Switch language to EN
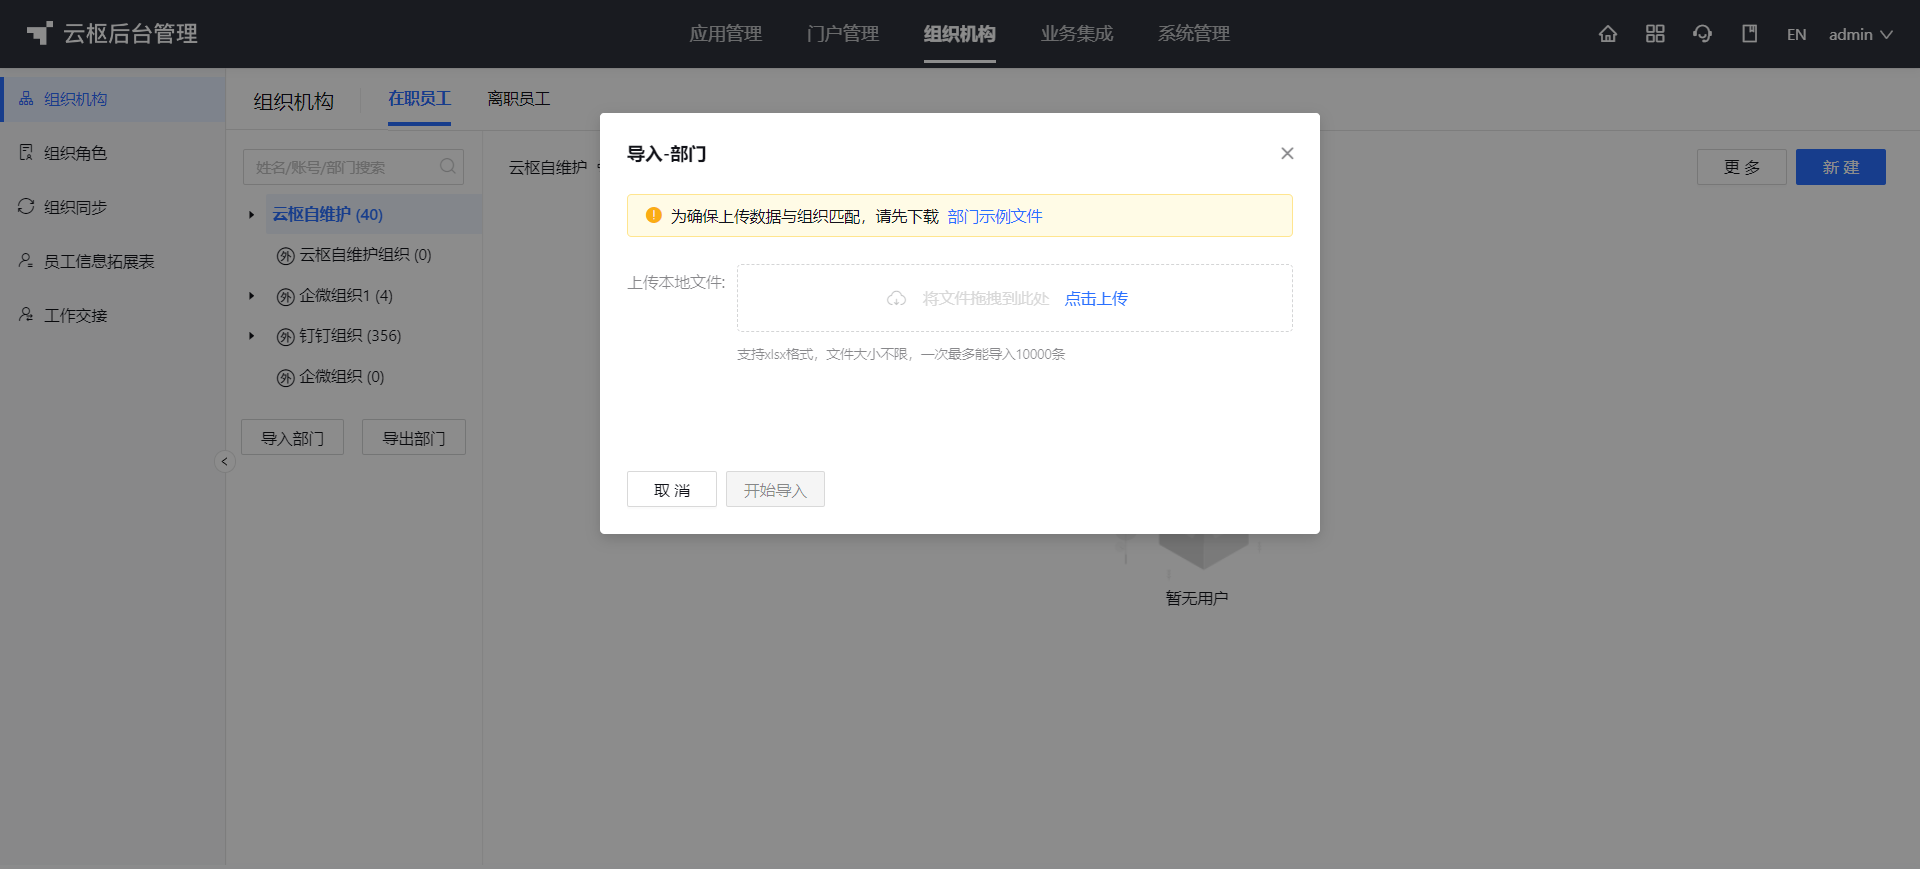Screen dimensions: 1920x869 click(1796, 34)
